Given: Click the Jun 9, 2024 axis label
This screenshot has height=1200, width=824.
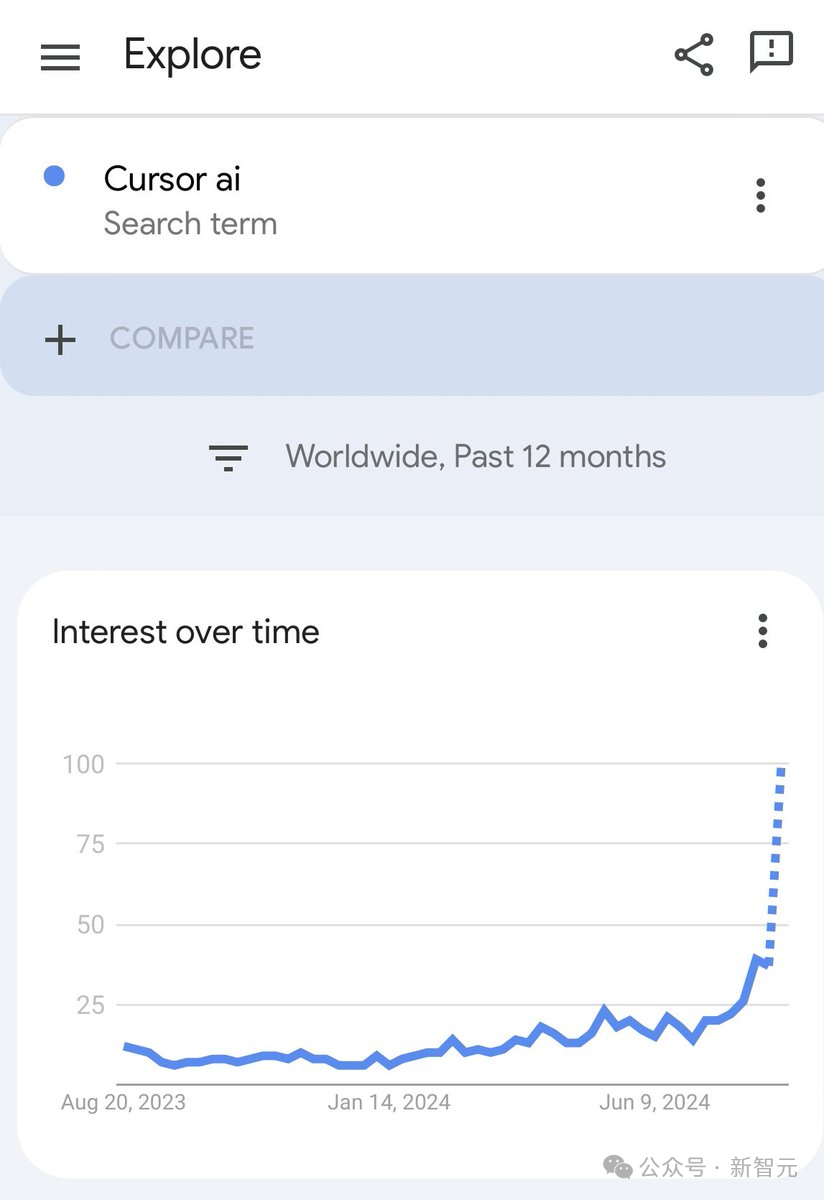Looking at the screenshot, I should coord(654,1103).
